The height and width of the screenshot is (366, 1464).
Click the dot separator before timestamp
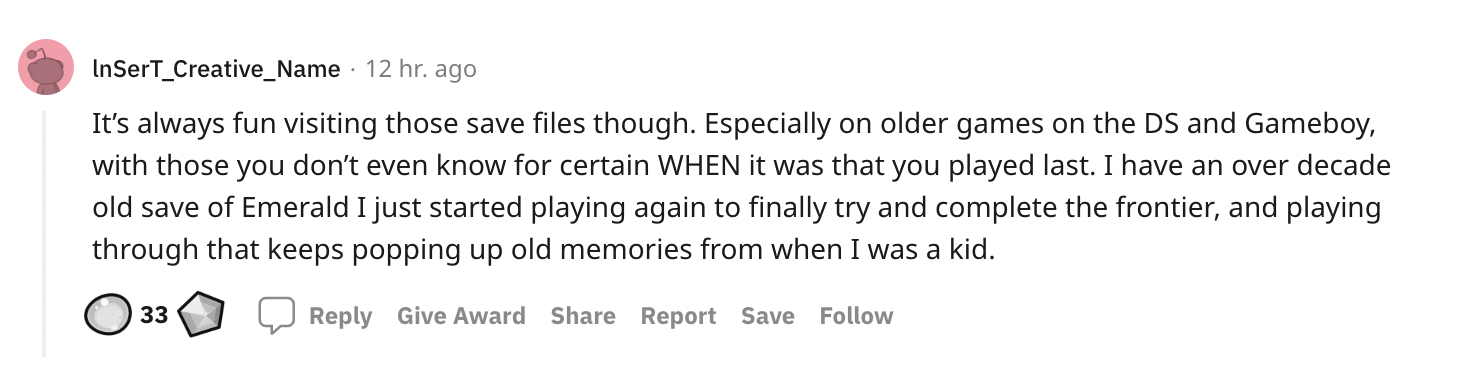353,70
